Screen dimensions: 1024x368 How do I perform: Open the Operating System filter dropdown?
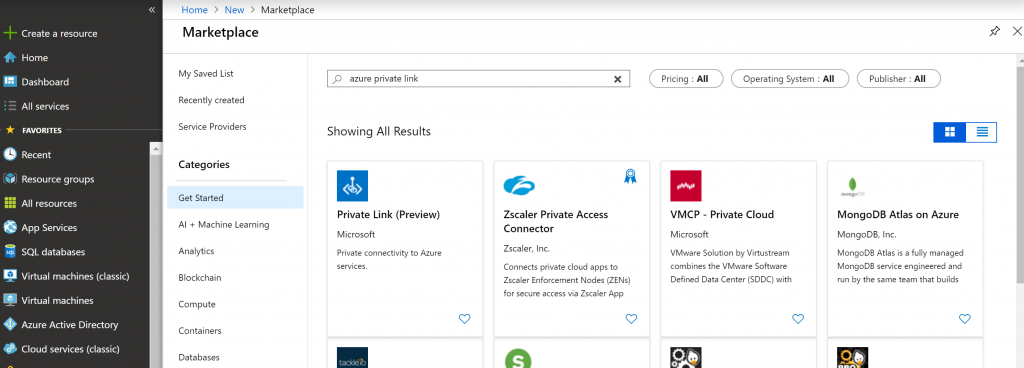790,79
